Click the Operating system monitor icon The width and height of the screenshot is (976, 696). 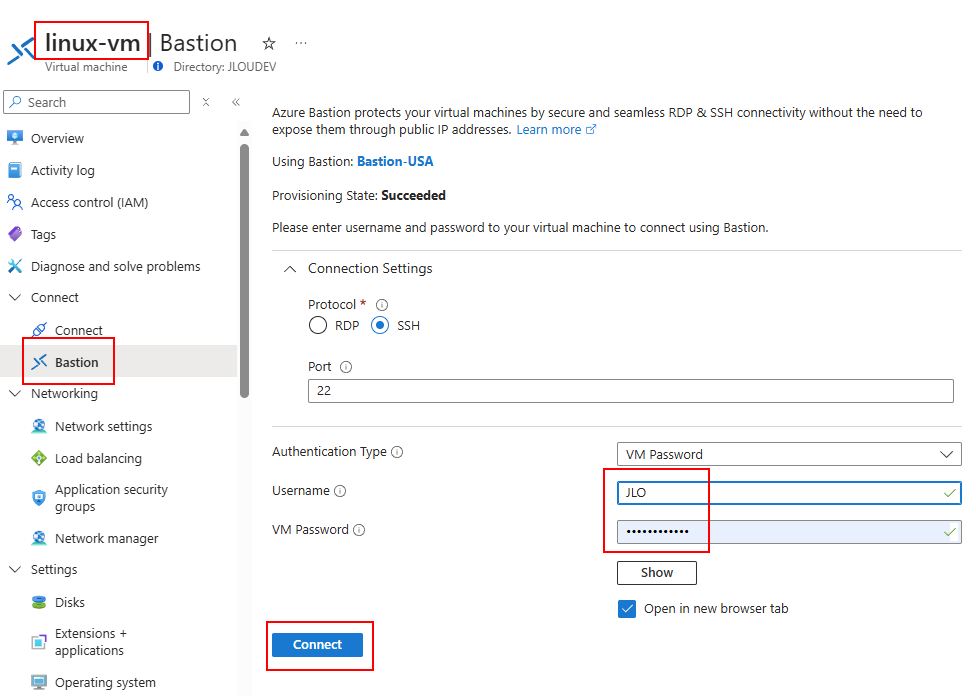(x=39, y=682)
